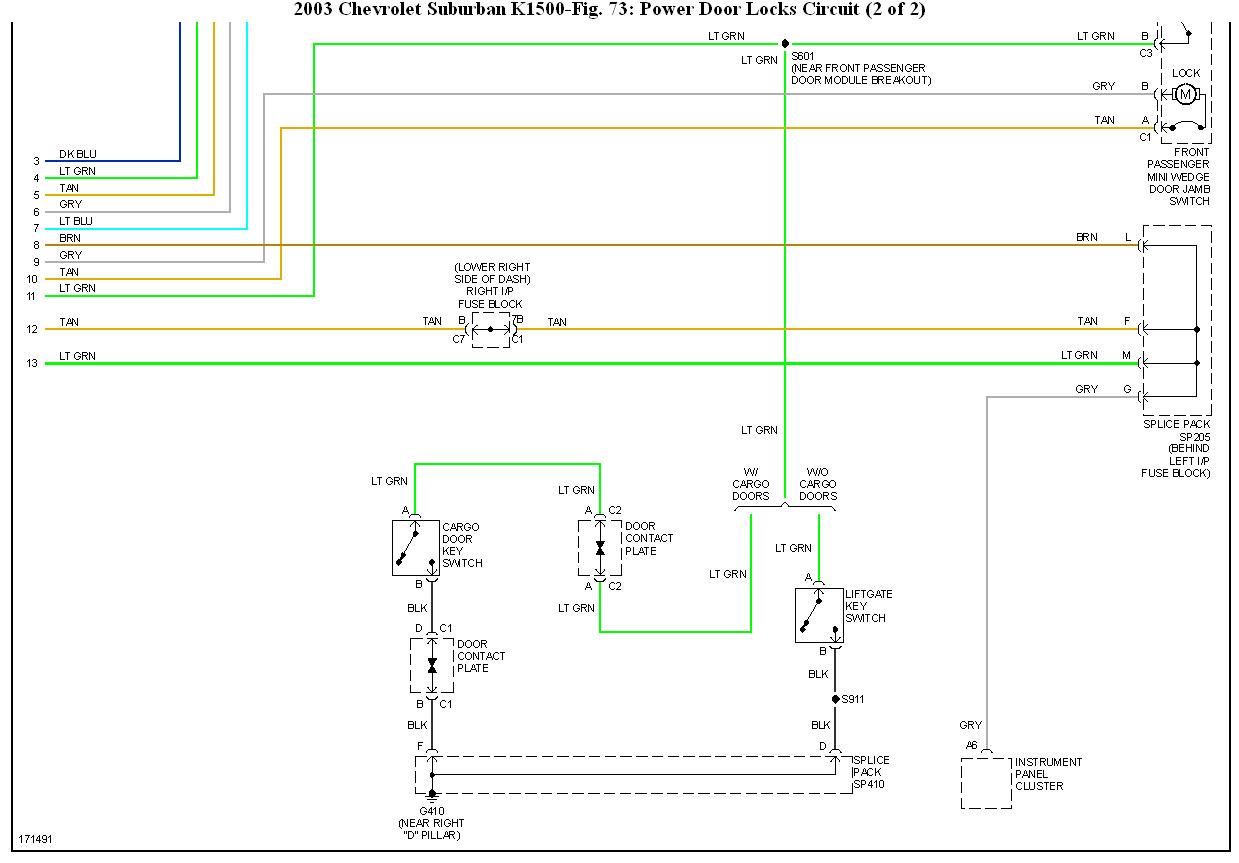The width and height of the screenshot is (1239, 863).
Task: Click the S601 label
Action: pos(804,57)
